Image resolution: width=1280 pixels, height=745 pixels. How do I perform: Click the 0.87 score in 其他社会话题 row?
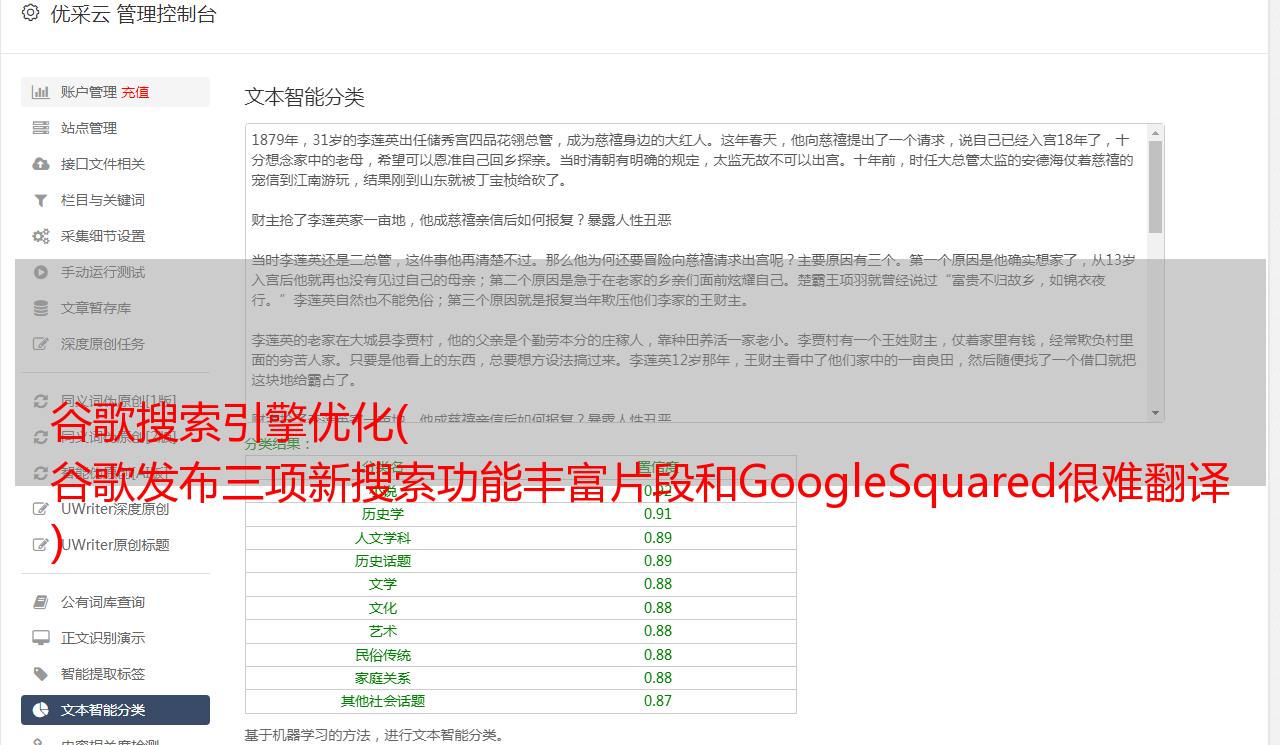point(658,701)
